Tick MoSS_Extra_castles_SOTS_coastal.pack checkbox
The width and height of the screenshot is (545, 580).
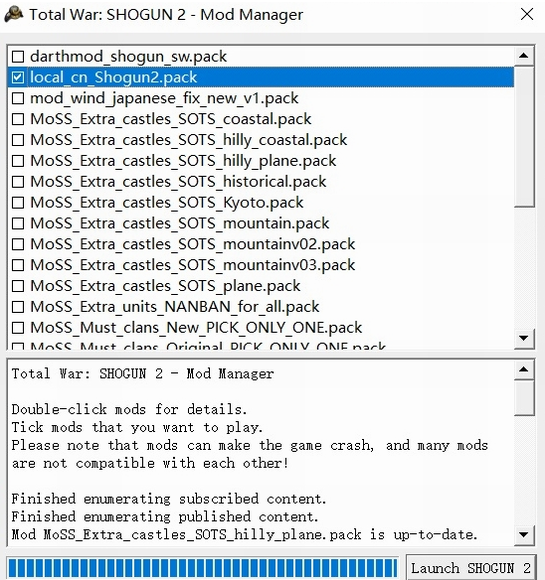coord(18,119)
